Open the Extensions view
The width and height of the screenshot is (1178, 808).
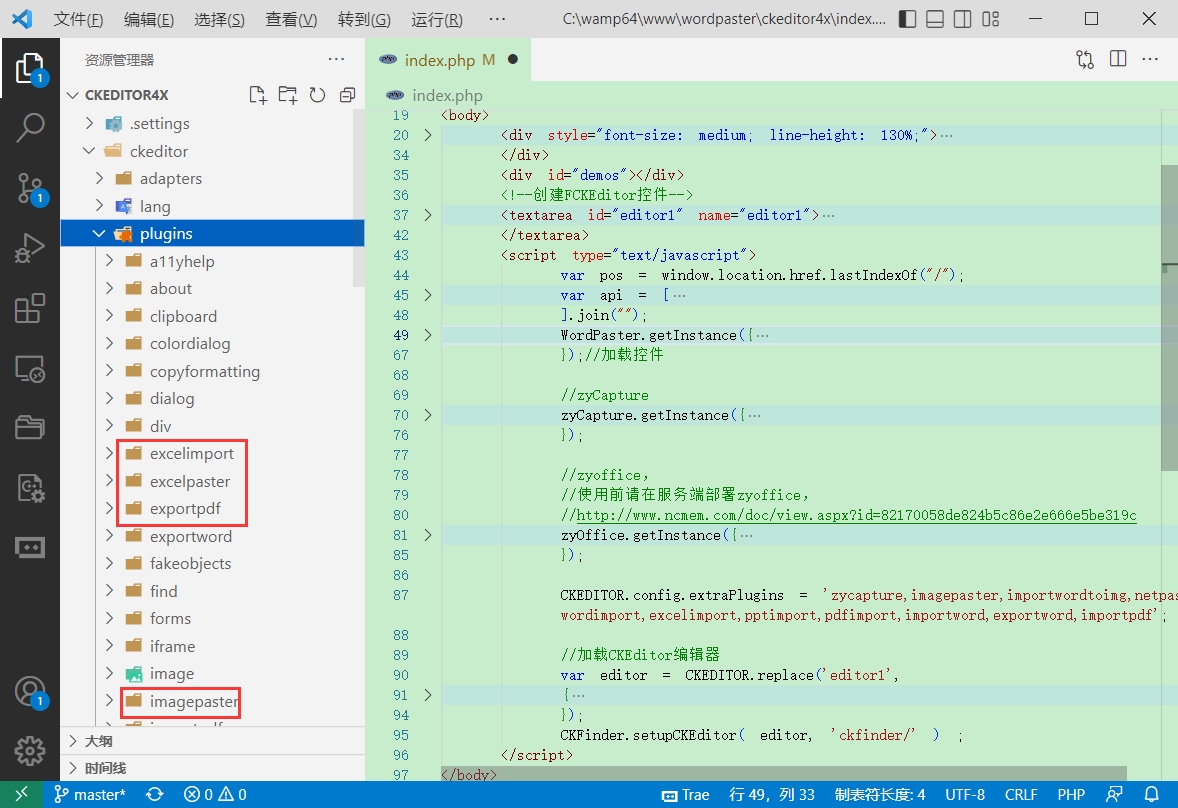coord(30,309)
